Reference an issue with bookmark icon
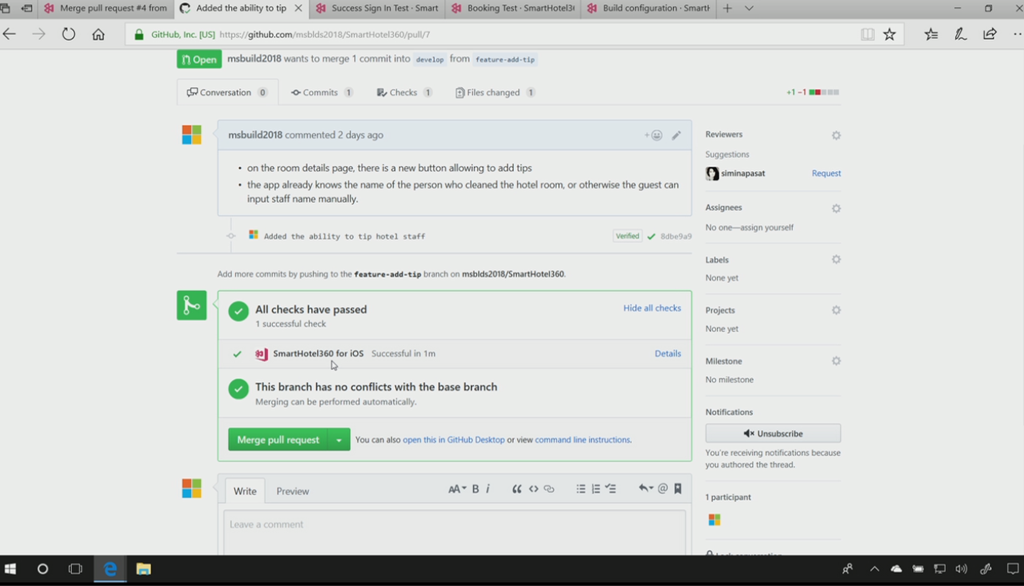This screenshot has height=586, width=1024. [x=678, y=489]
